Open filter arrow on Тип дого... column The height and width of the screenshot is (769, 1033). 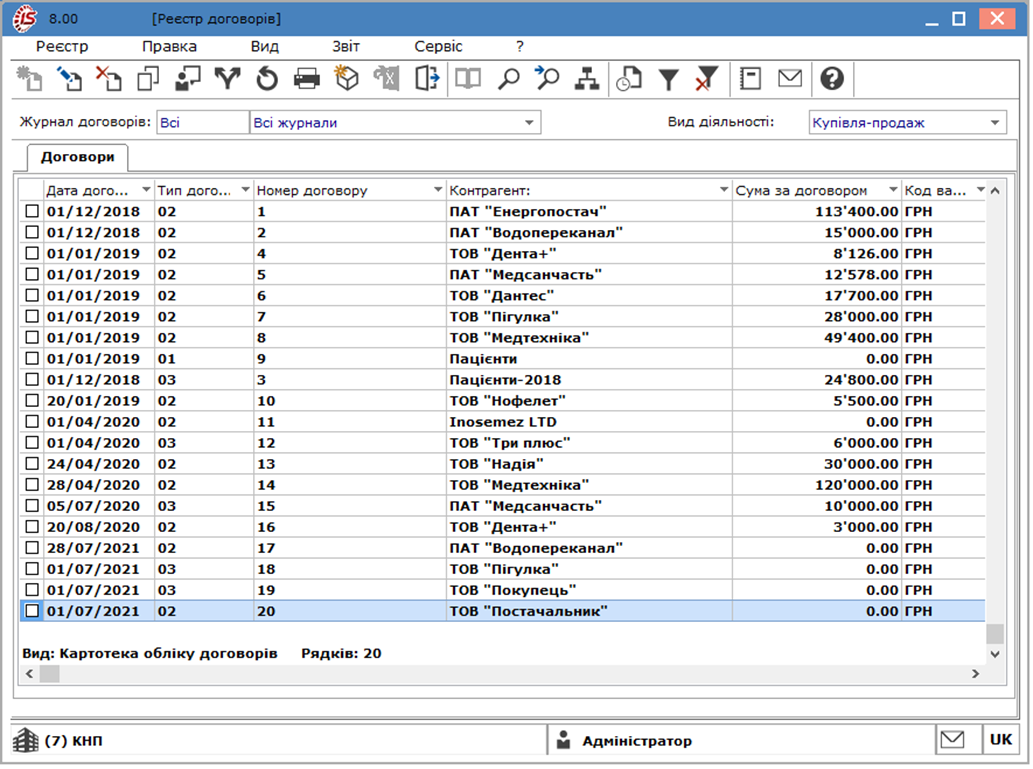tap(245, 190)
